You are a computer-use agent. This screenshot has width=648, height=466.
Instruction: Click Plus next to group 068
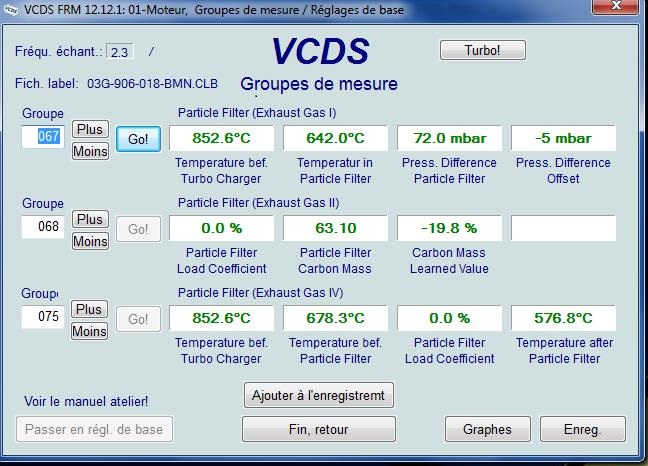tap(90, 219)
